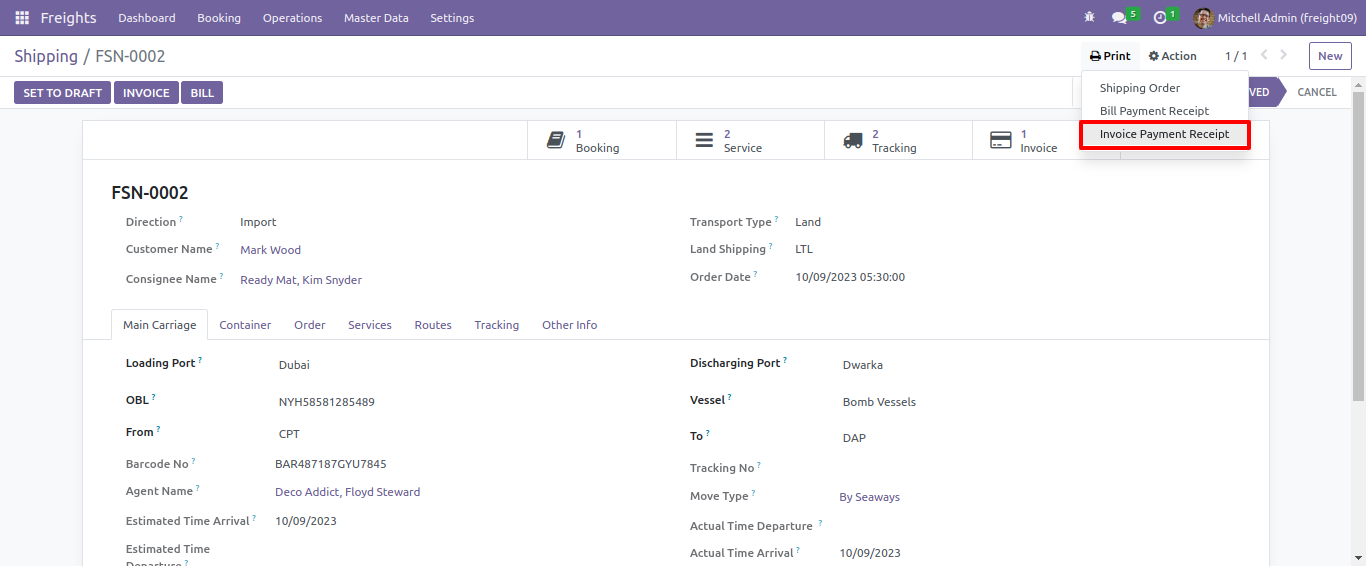Screen dimensions: 1366x566
Task: Follow the Mark Wood customer link
Action: point(270,250)
